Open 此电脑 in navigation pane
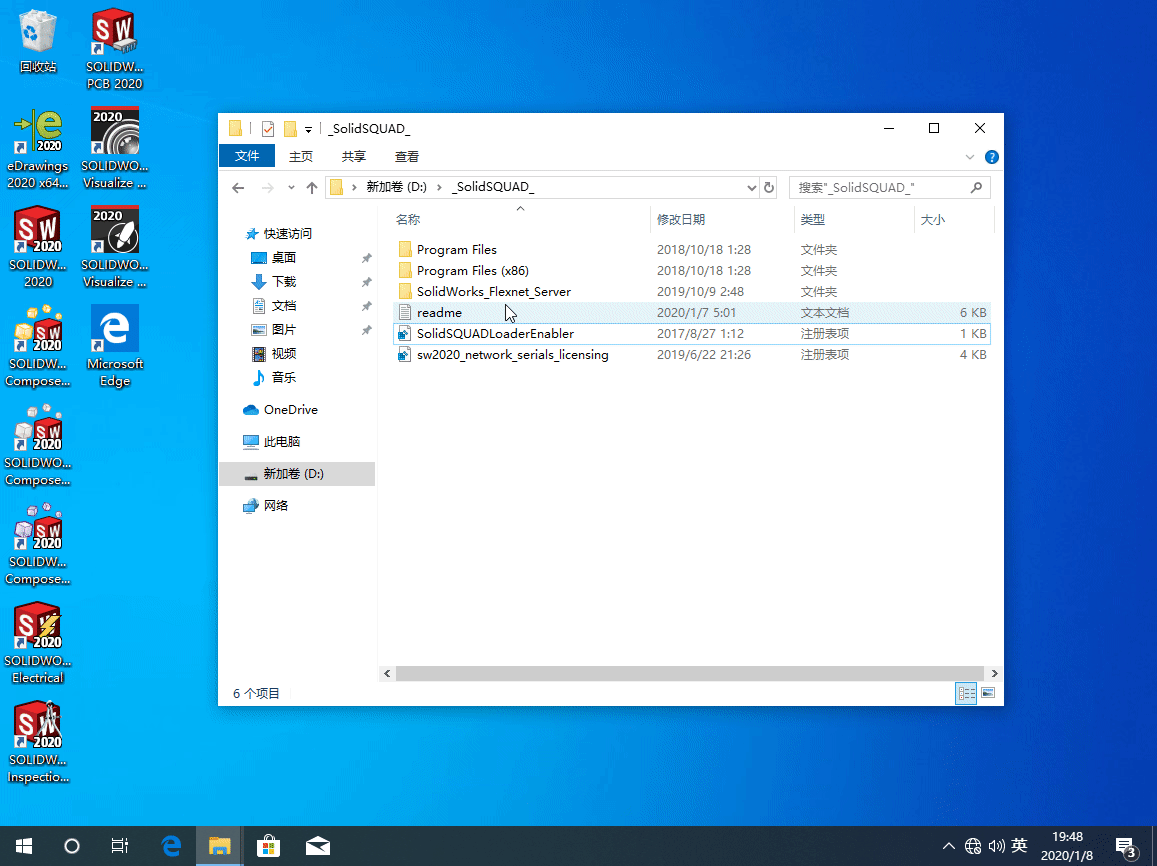Image resolution: width=1157 pixels, height=866 pixels. click(x=272, y=442)
